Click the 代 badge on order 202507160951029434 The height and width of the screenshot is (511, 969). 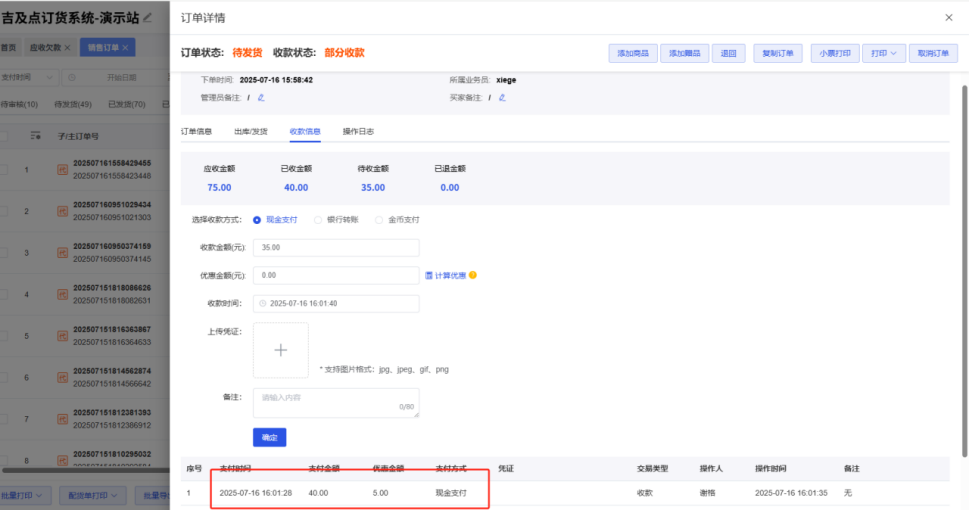(x=62, y=211)
